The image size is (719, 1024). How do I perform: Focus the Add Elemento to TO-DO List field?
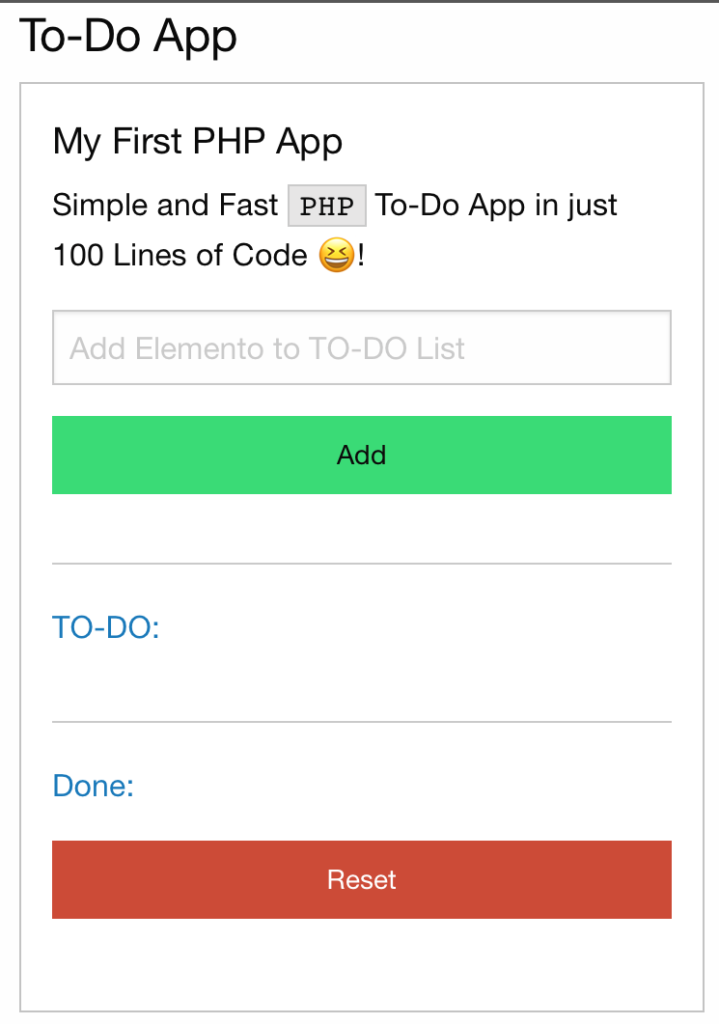362,347
